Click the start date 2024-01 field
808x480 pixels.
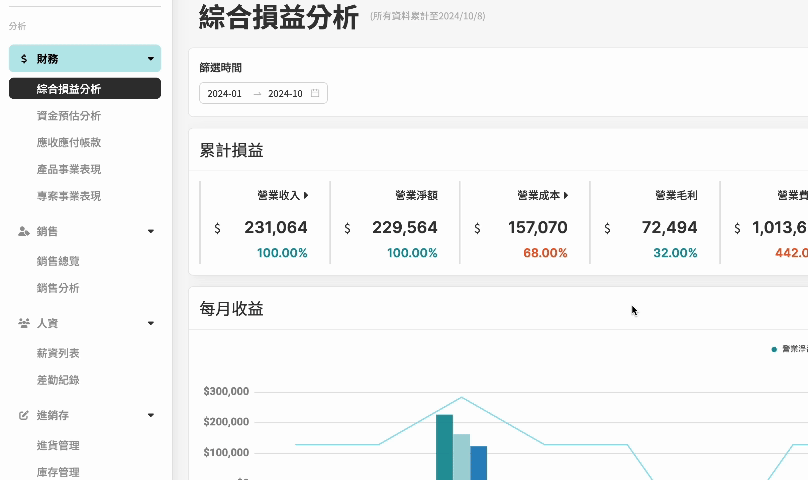[x=224, y=93]
